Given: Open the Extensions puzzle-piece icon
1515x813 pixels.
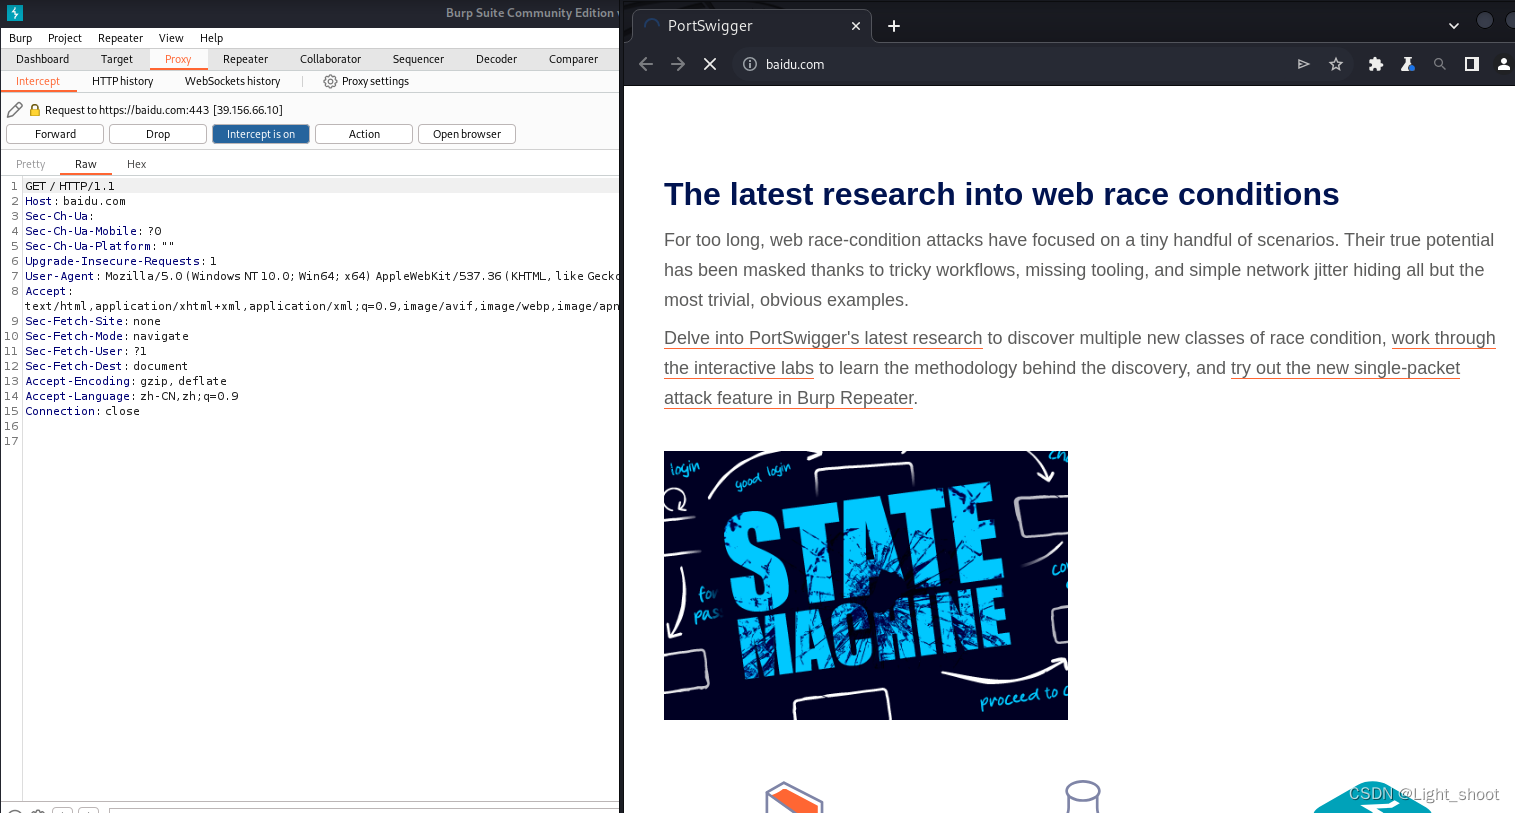Looking at the screenshot, I should coord(1376,64).
